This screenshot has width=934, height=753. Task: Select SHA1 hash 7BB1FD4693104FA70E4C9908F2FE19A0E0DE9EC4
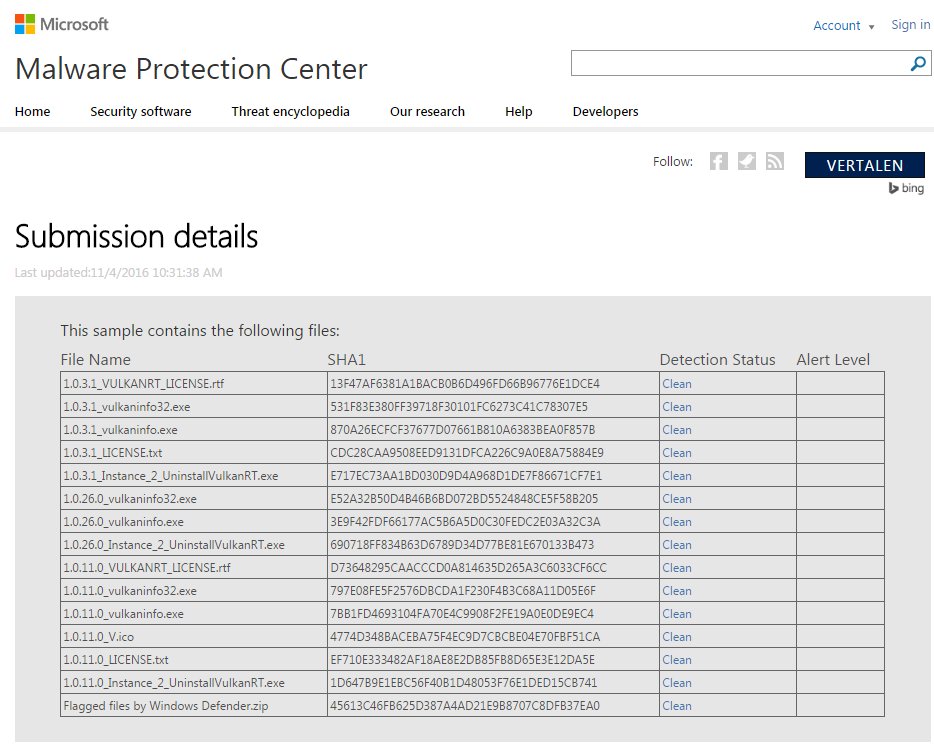tap(462, 614)
